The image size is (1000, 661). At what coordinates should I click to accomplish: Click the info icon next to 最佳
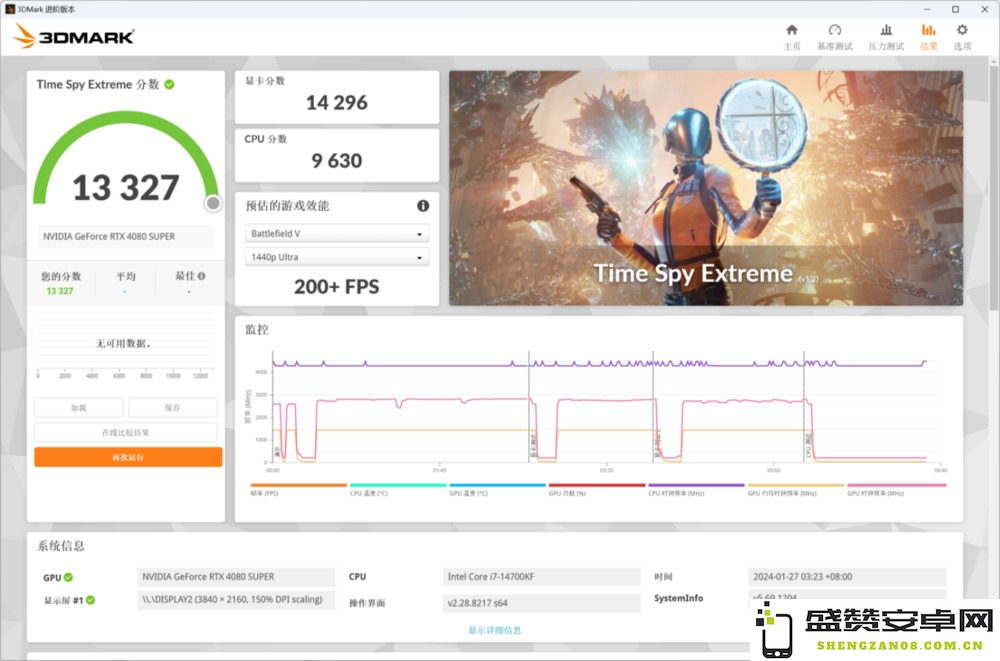pos(202,276)
